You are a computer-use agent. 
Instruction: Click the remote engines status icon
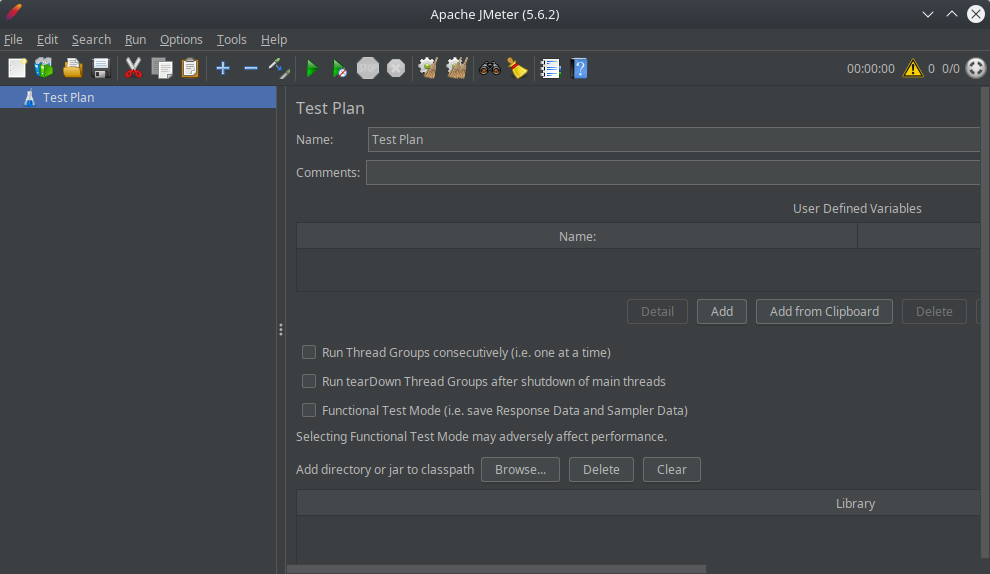976,68
